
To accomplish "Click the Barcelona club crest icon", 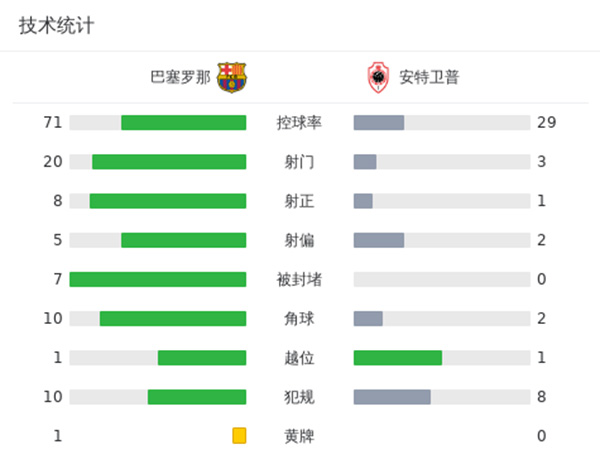I will point(232,77).
